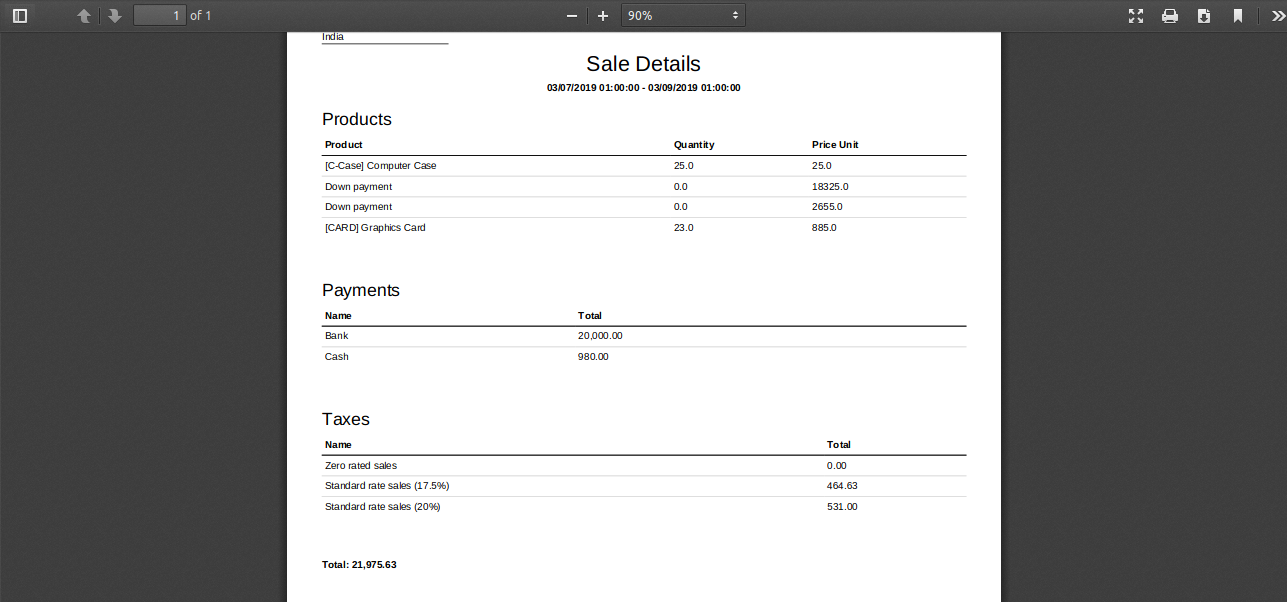Click the page number input field
Image resolution: width=1287 pixels, height=602 pixels.
coord(160,16)
